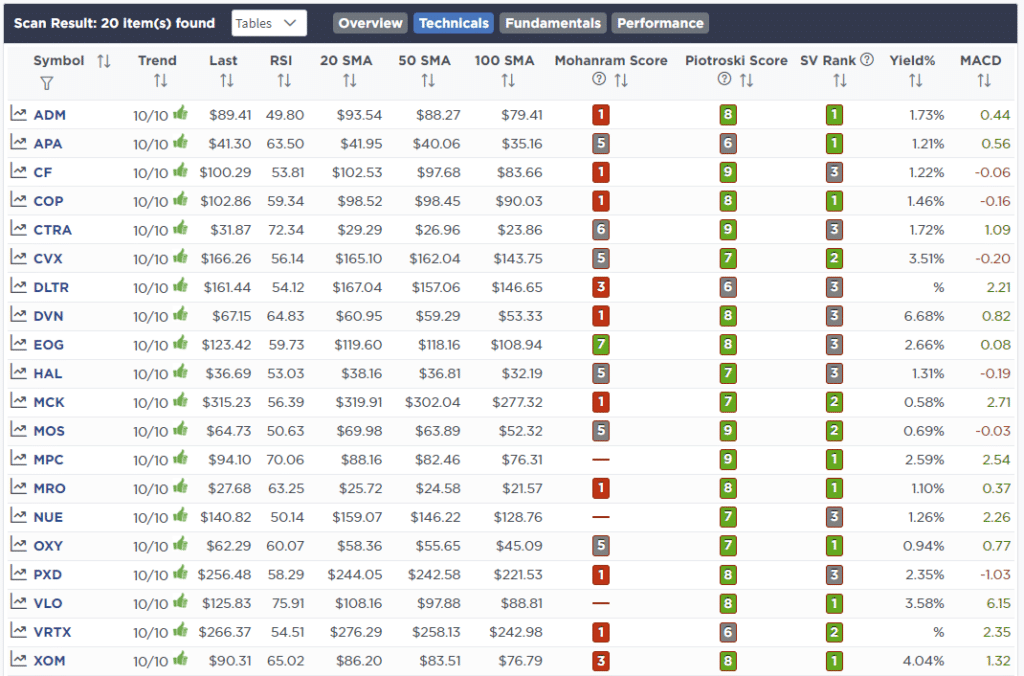Open the chart icon for HAL
1024x676 pixels.
(x=18, y=373)
